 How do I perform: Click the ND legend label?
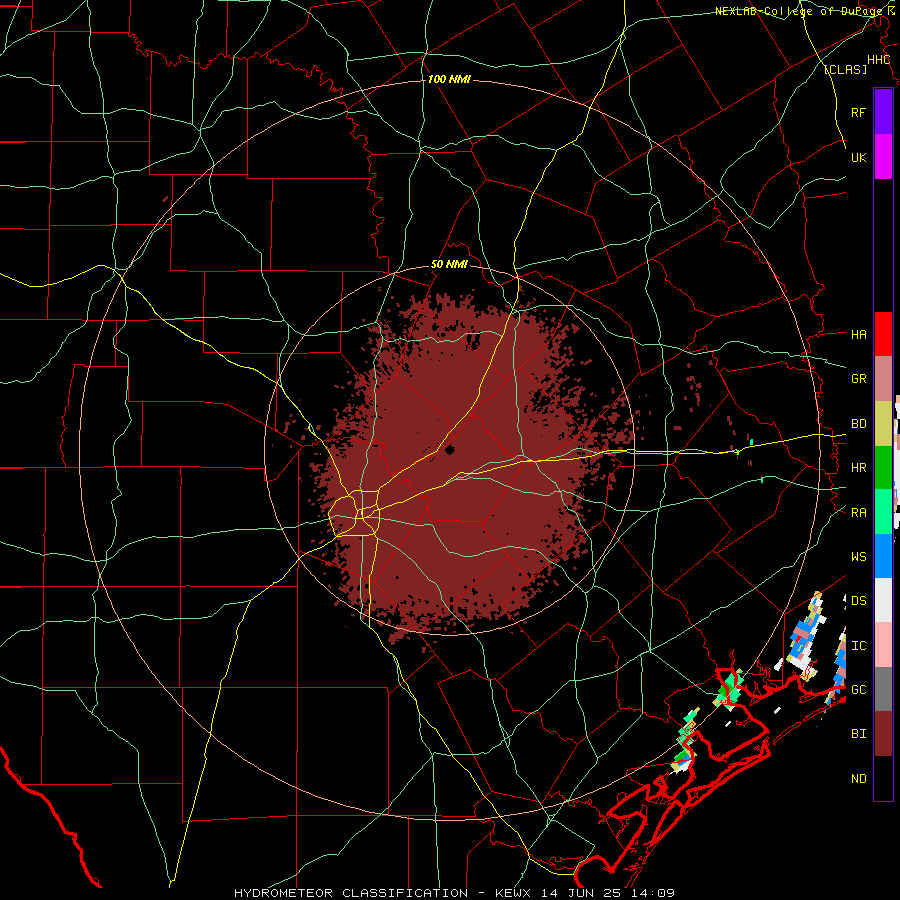(858, 778)
